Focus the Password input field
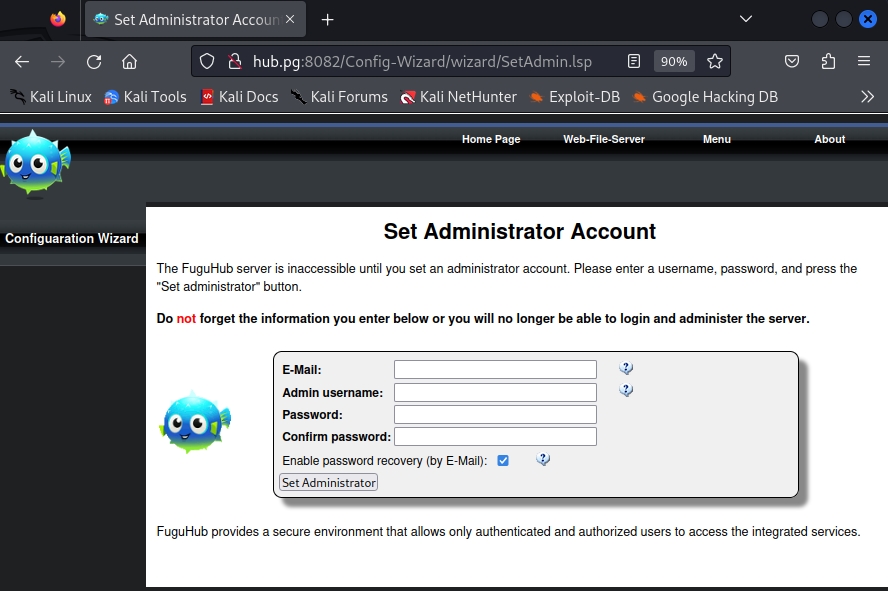The height and width of the screenshot is (591, 888). pos(496,414)
